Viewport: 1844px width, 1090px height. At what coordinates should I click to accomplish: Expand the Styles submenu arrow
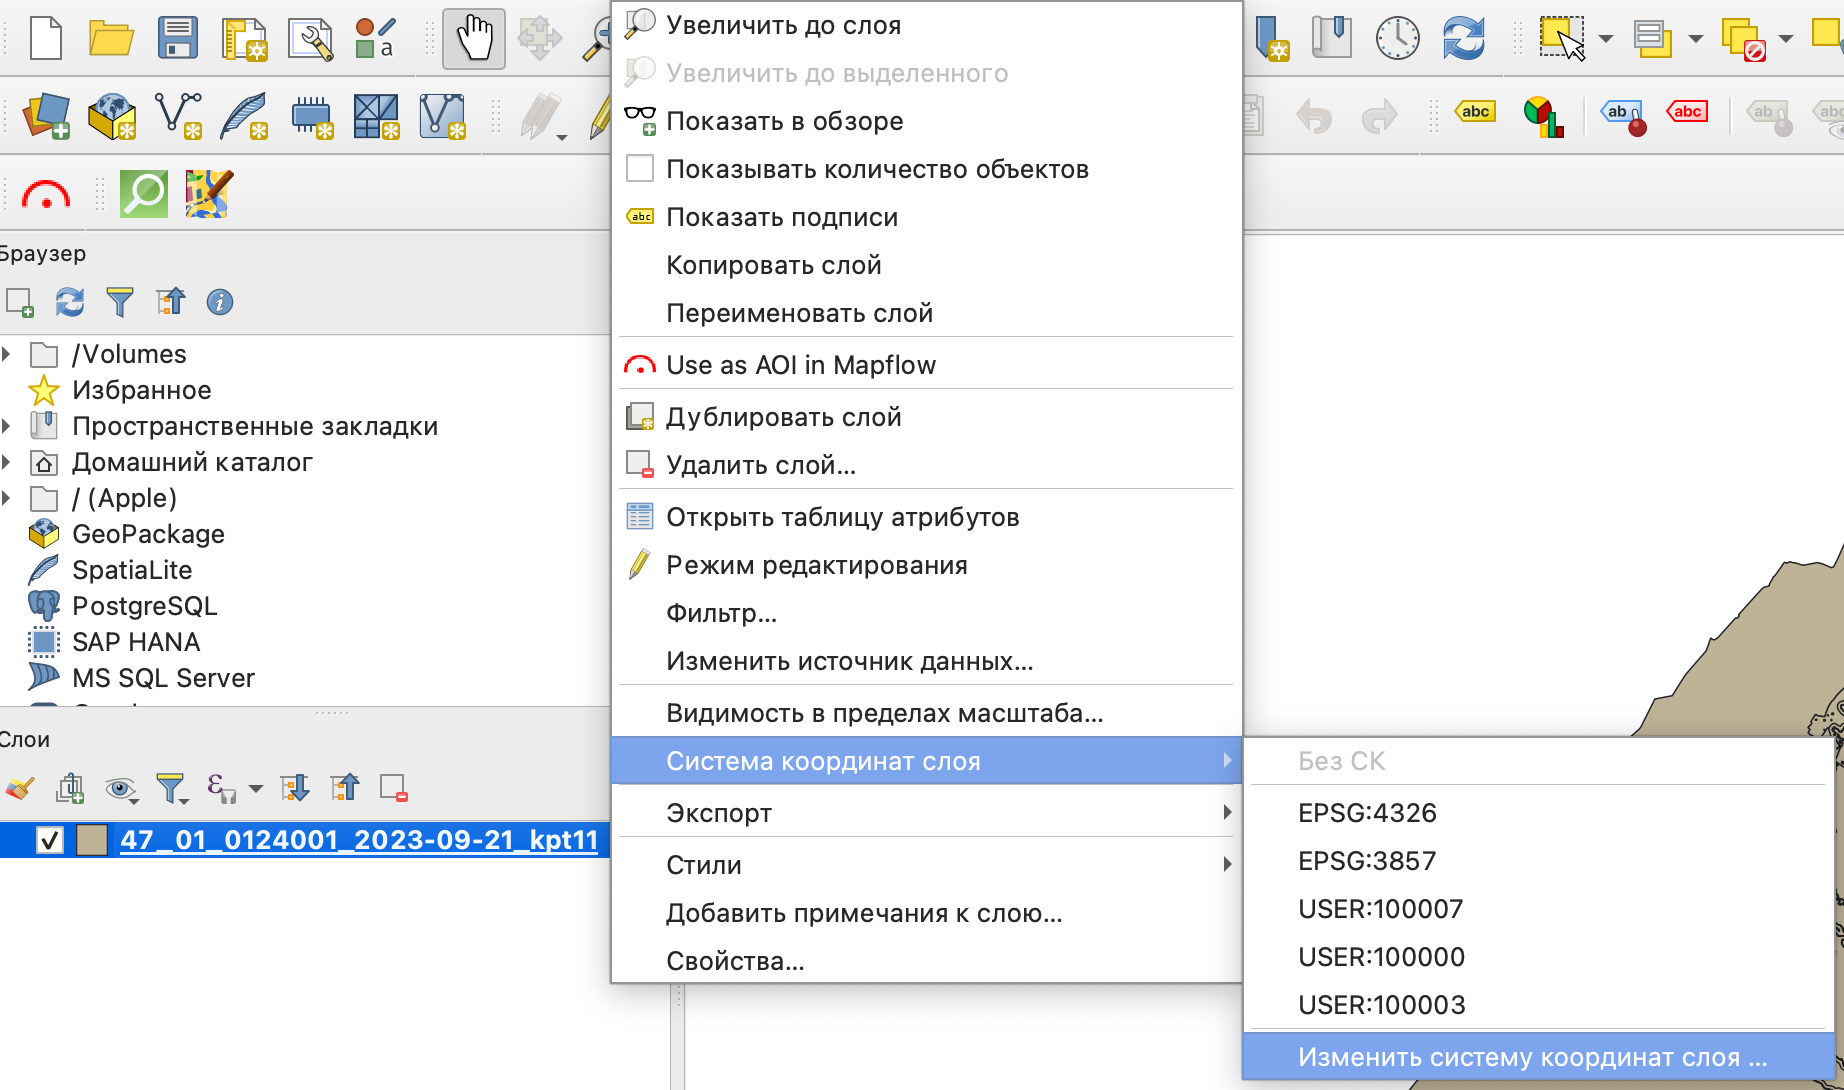1227,865
